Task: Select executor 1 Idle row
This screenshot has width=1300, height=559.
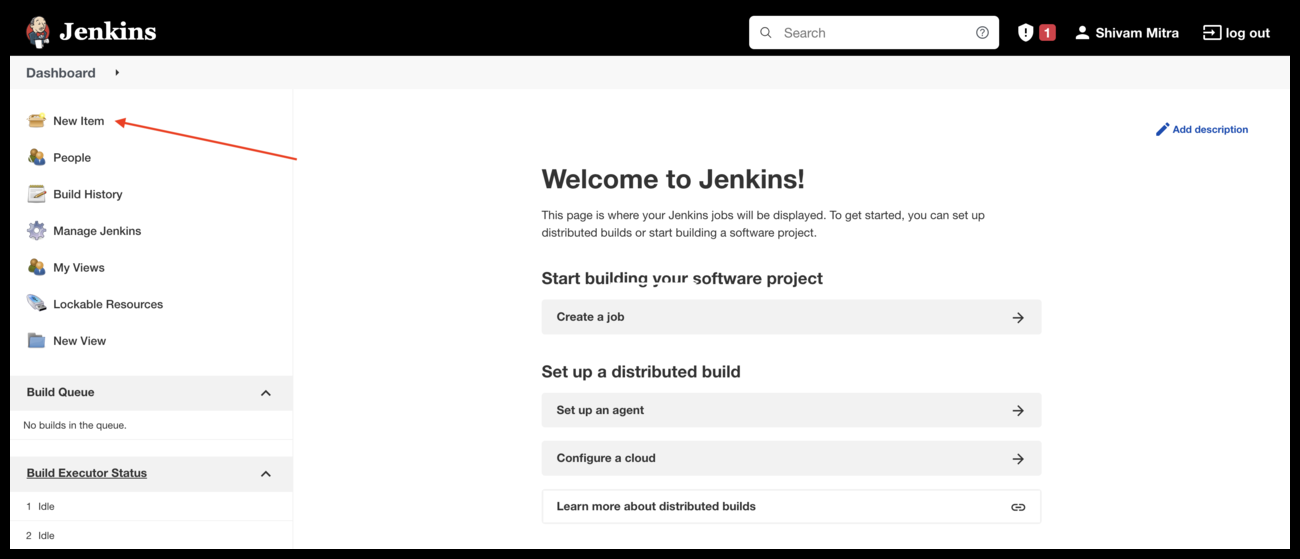Action: click(151, 507)
